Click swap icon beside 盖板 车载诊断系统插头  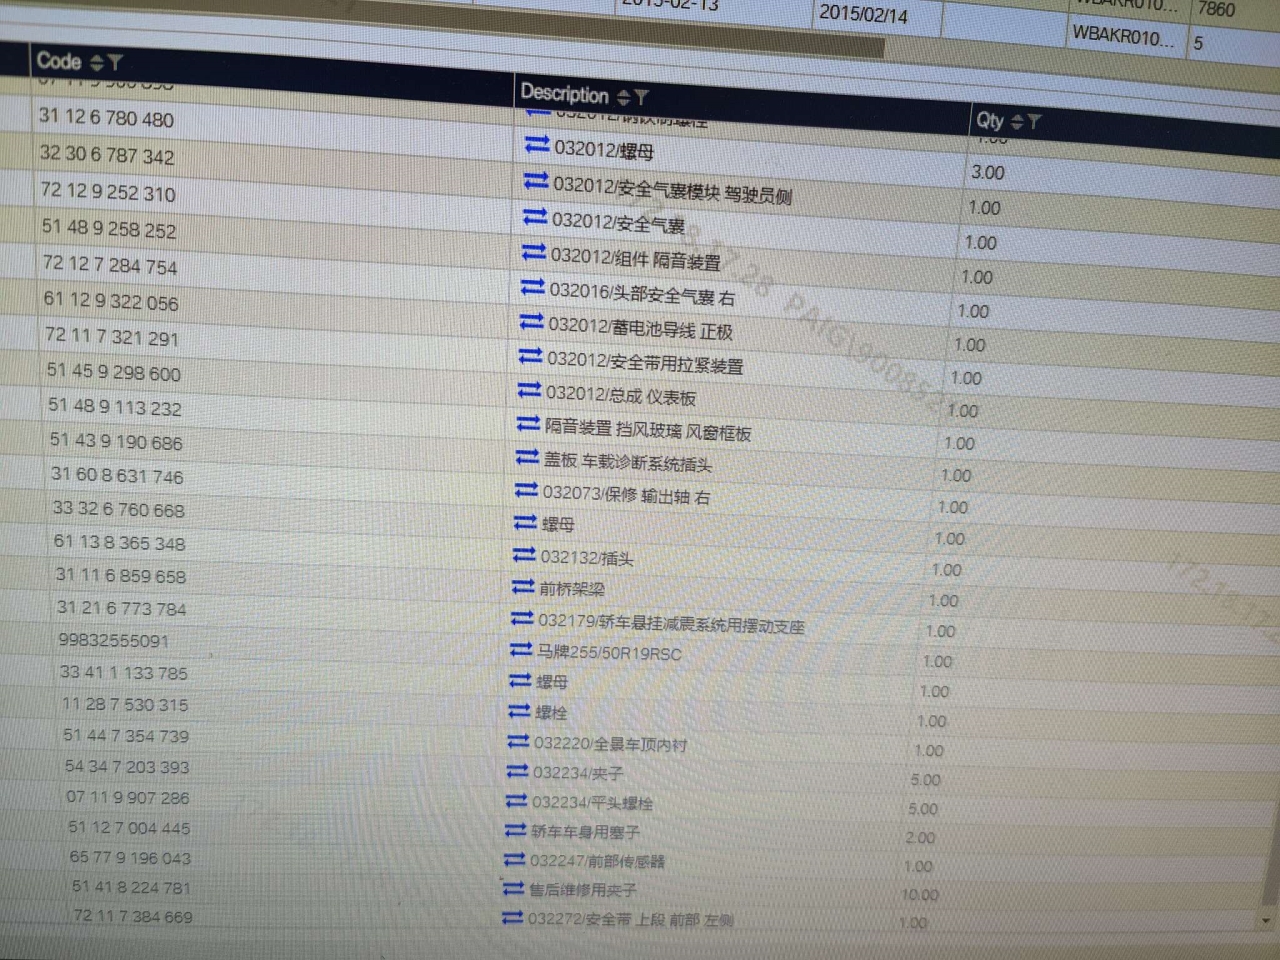click(x=528, y=457)
